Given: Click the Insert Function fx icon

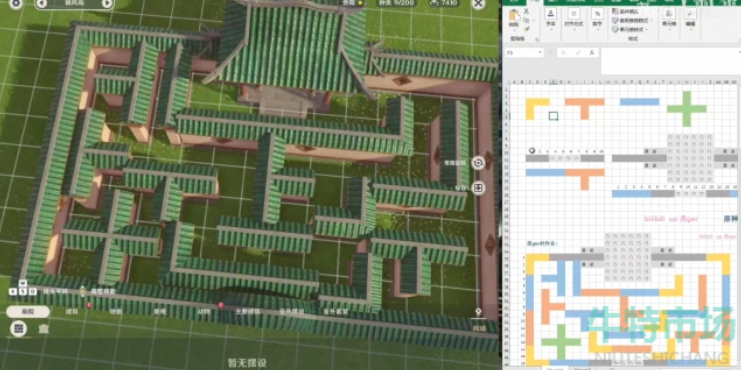Looking at the screenshot, I should click(x=591, y=53).
